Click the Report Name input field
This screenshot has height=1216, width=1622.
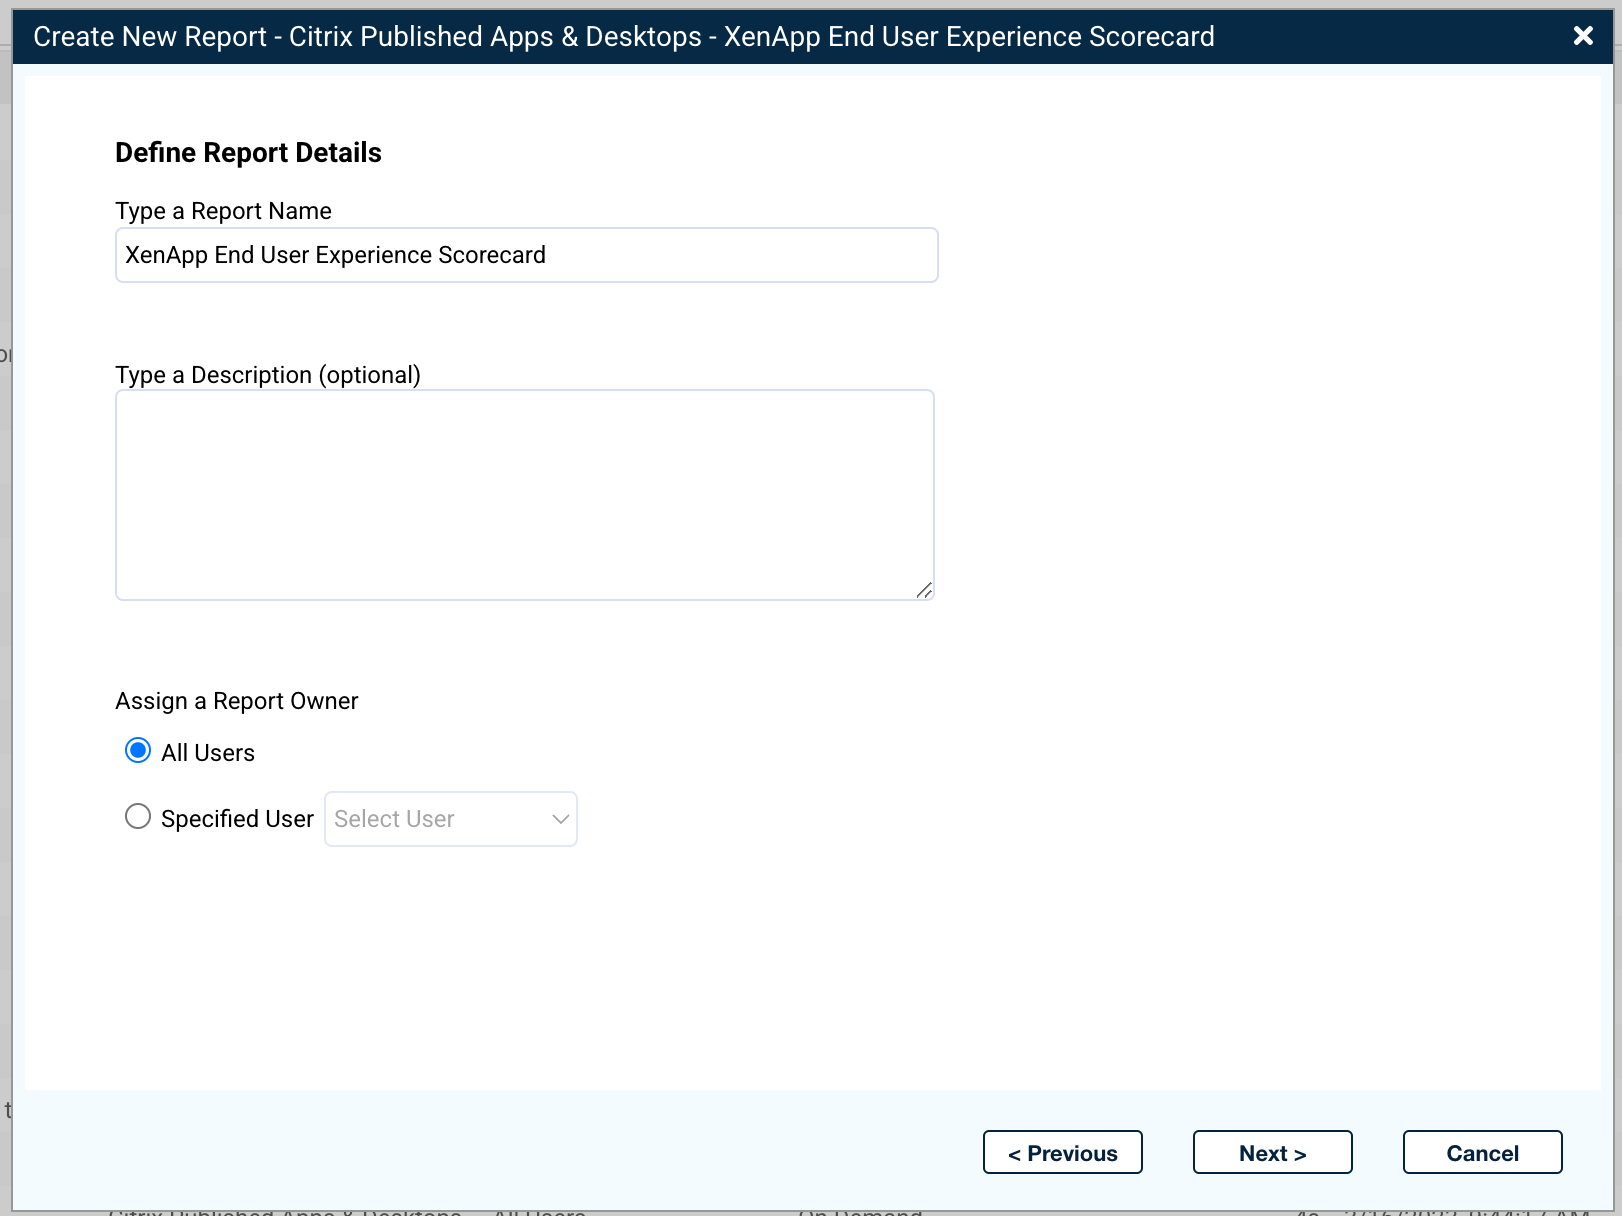pos(527,255)
